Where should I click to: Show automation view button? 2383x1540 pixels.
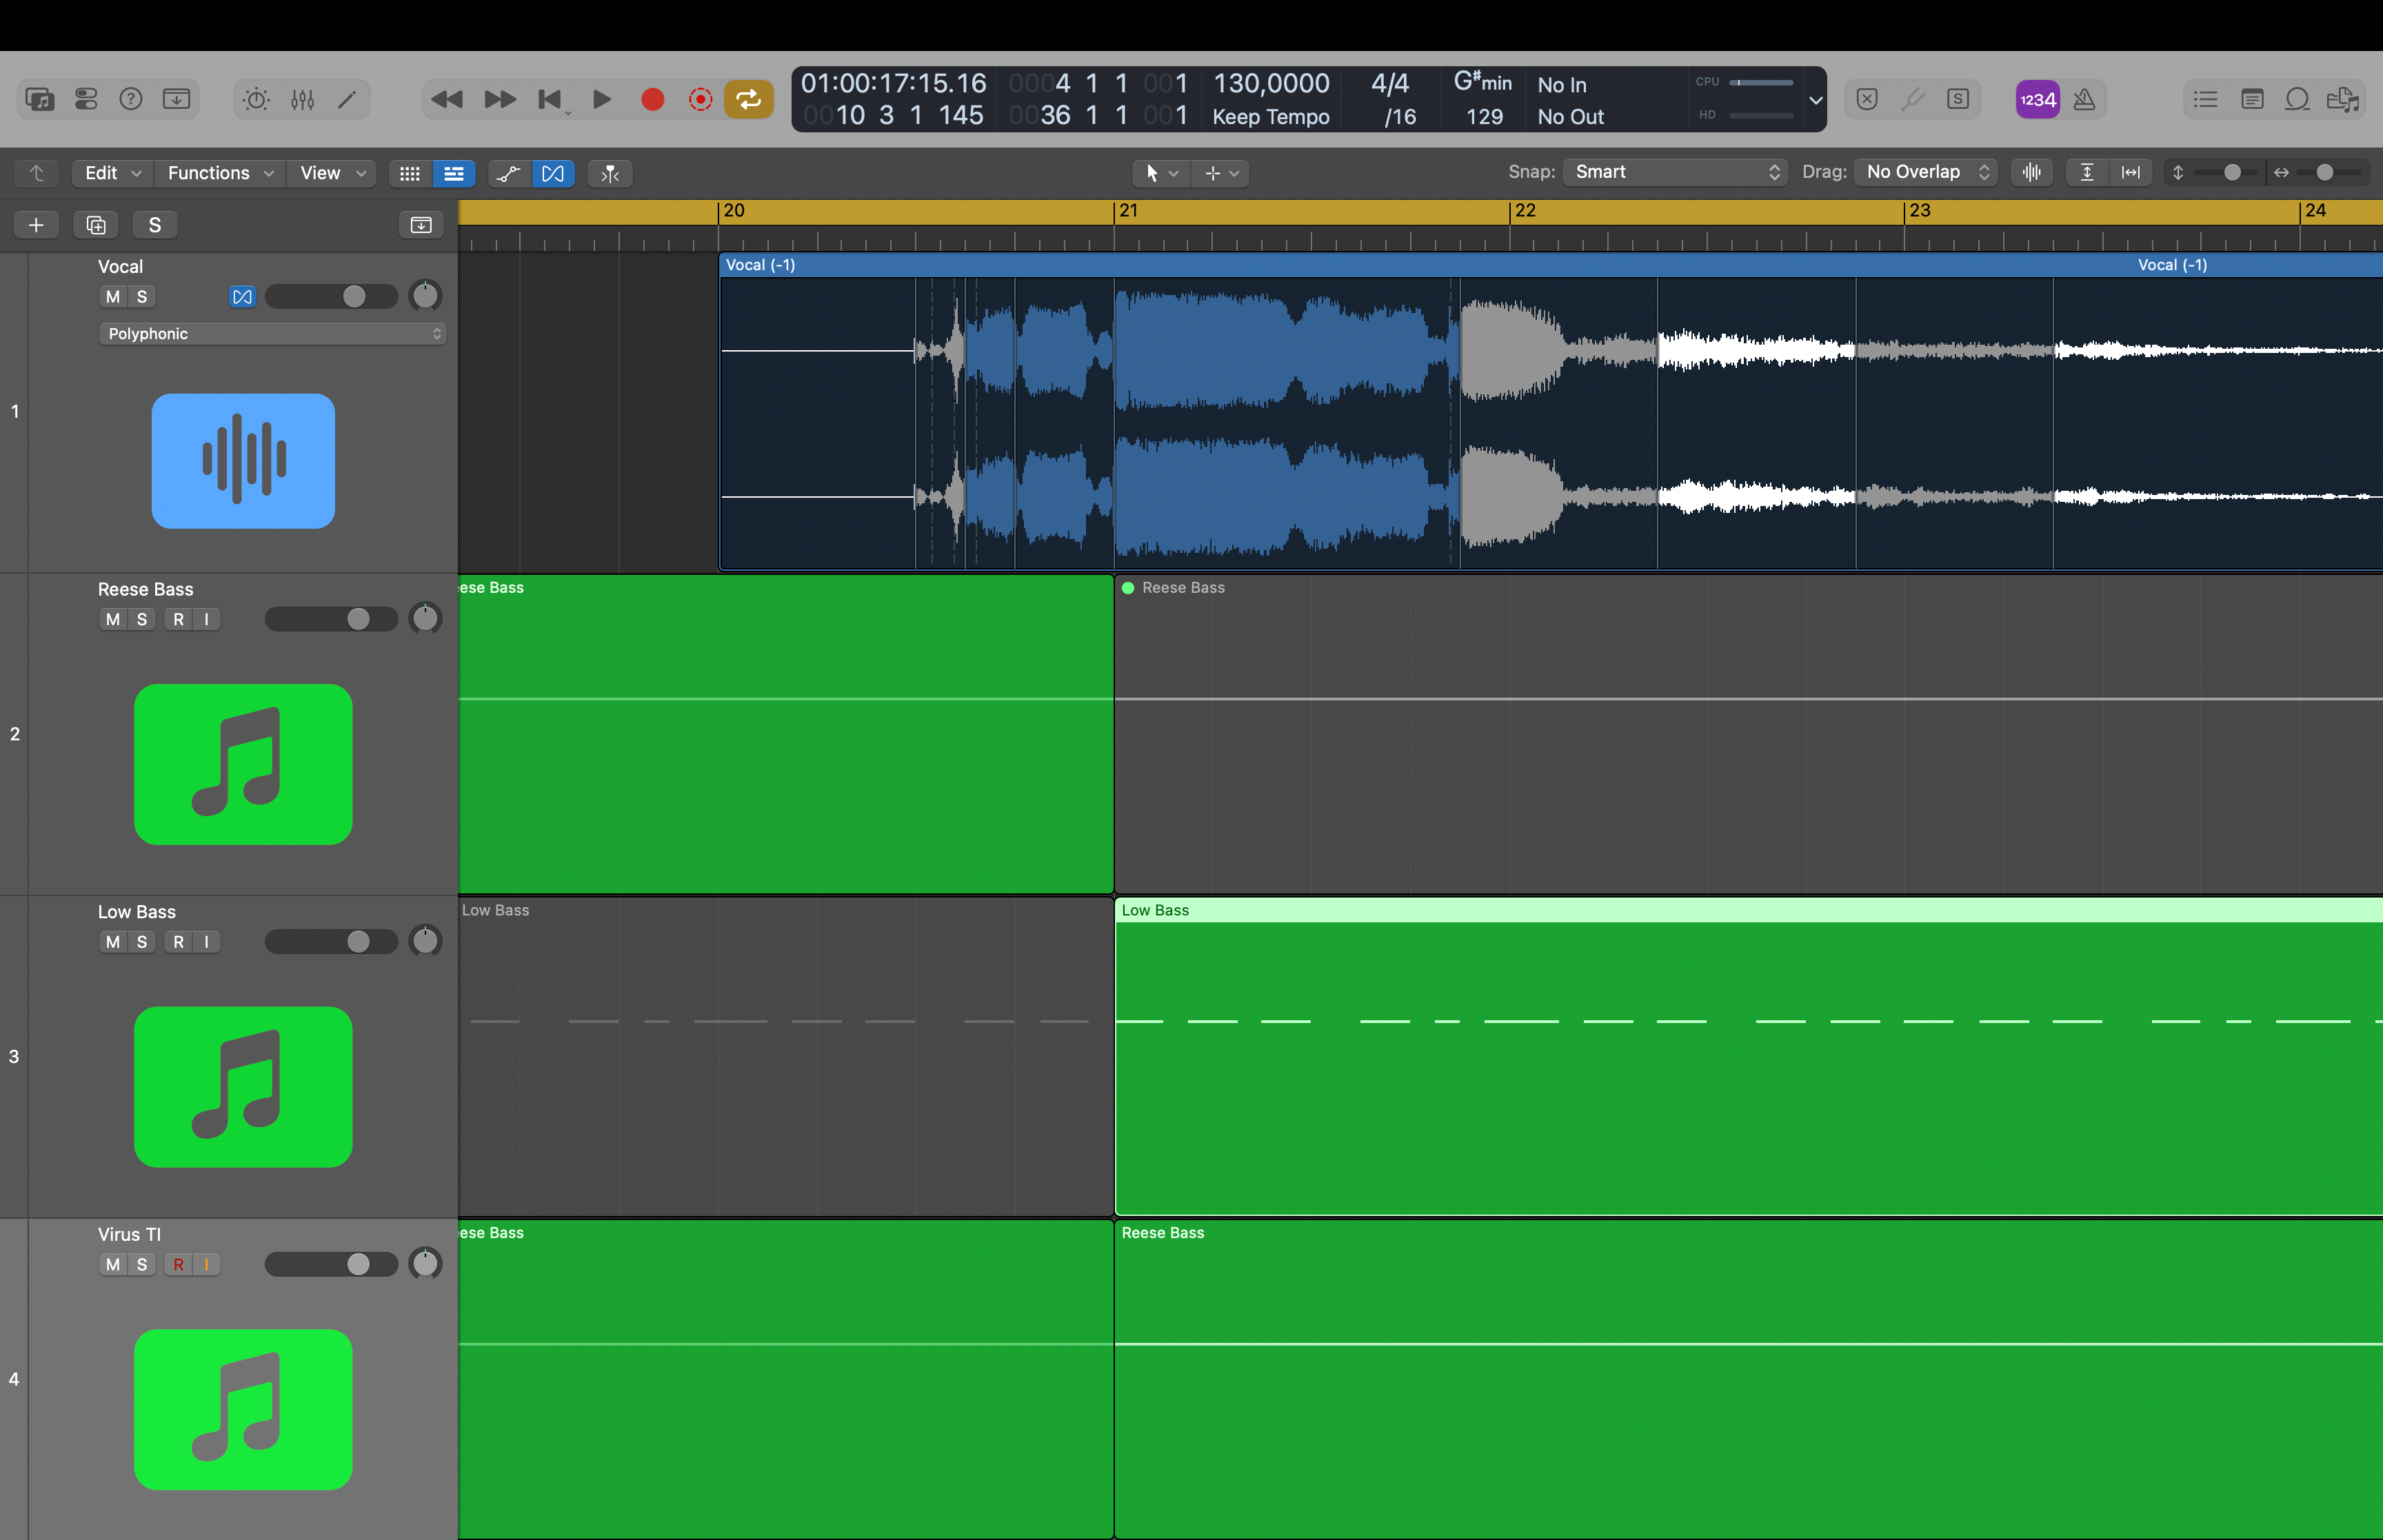(x=509, y=173)
